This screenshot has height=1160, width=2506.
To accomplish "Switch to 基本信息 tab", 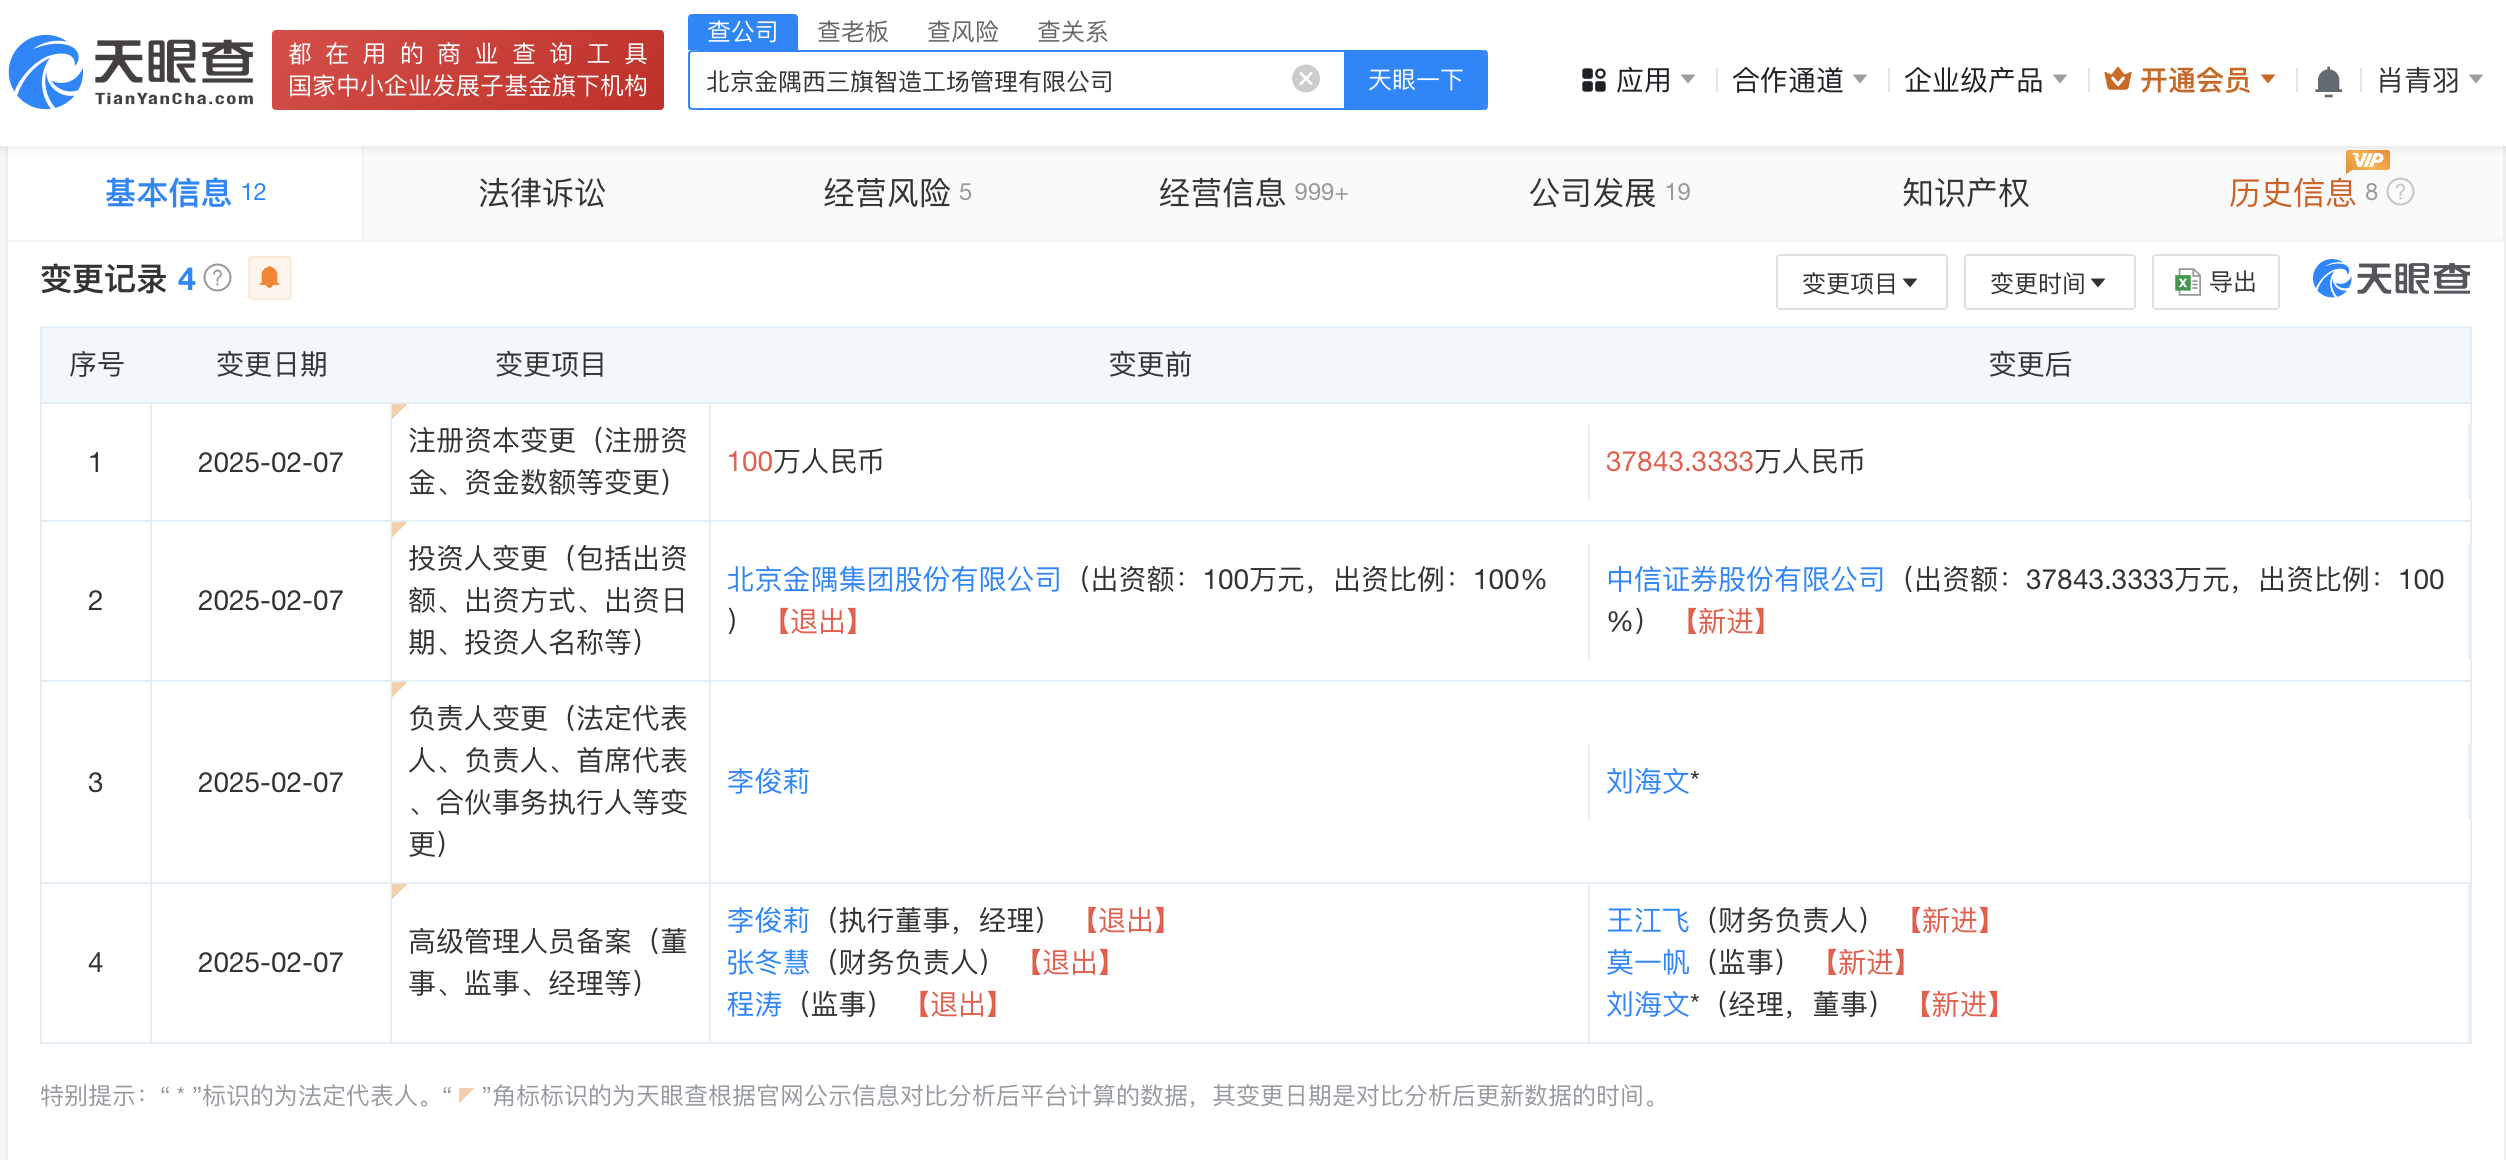I will 185,193.
